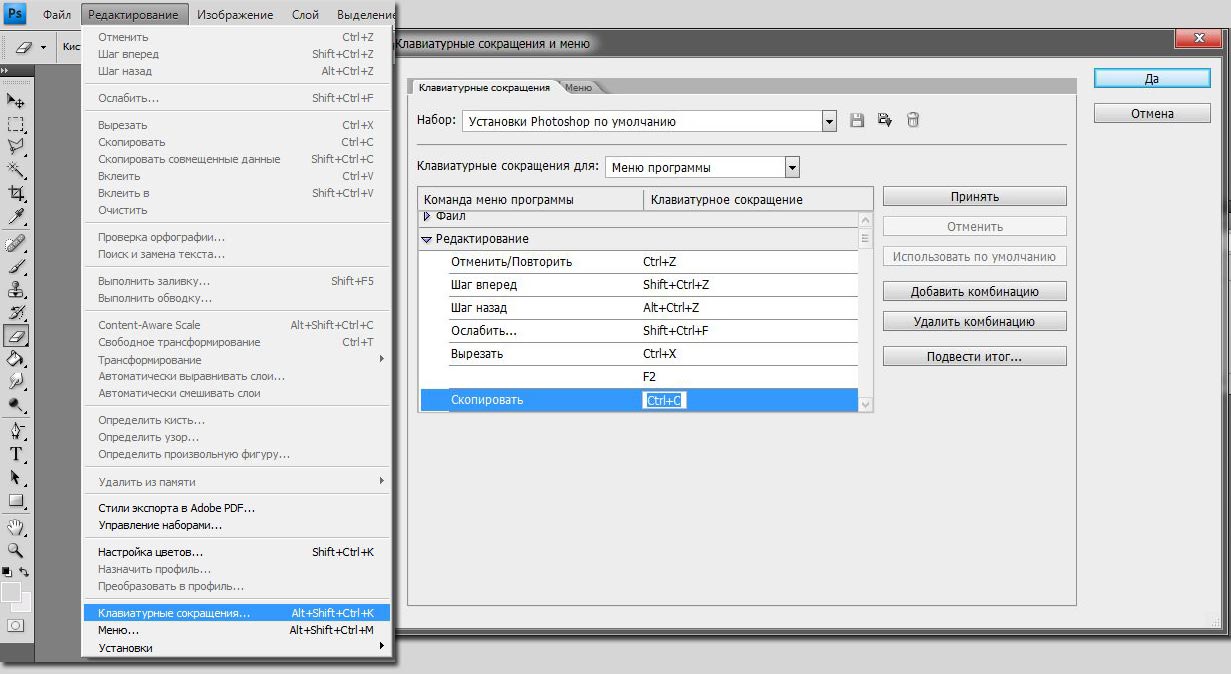Viewport: 1231px width, 674px height.
Task: Select the Type tool
Action: coord(16,455)
